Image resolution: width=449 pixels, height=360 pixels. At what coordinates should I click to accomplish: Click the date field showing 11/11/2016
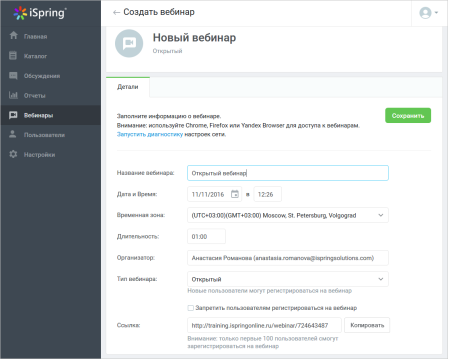214,194
